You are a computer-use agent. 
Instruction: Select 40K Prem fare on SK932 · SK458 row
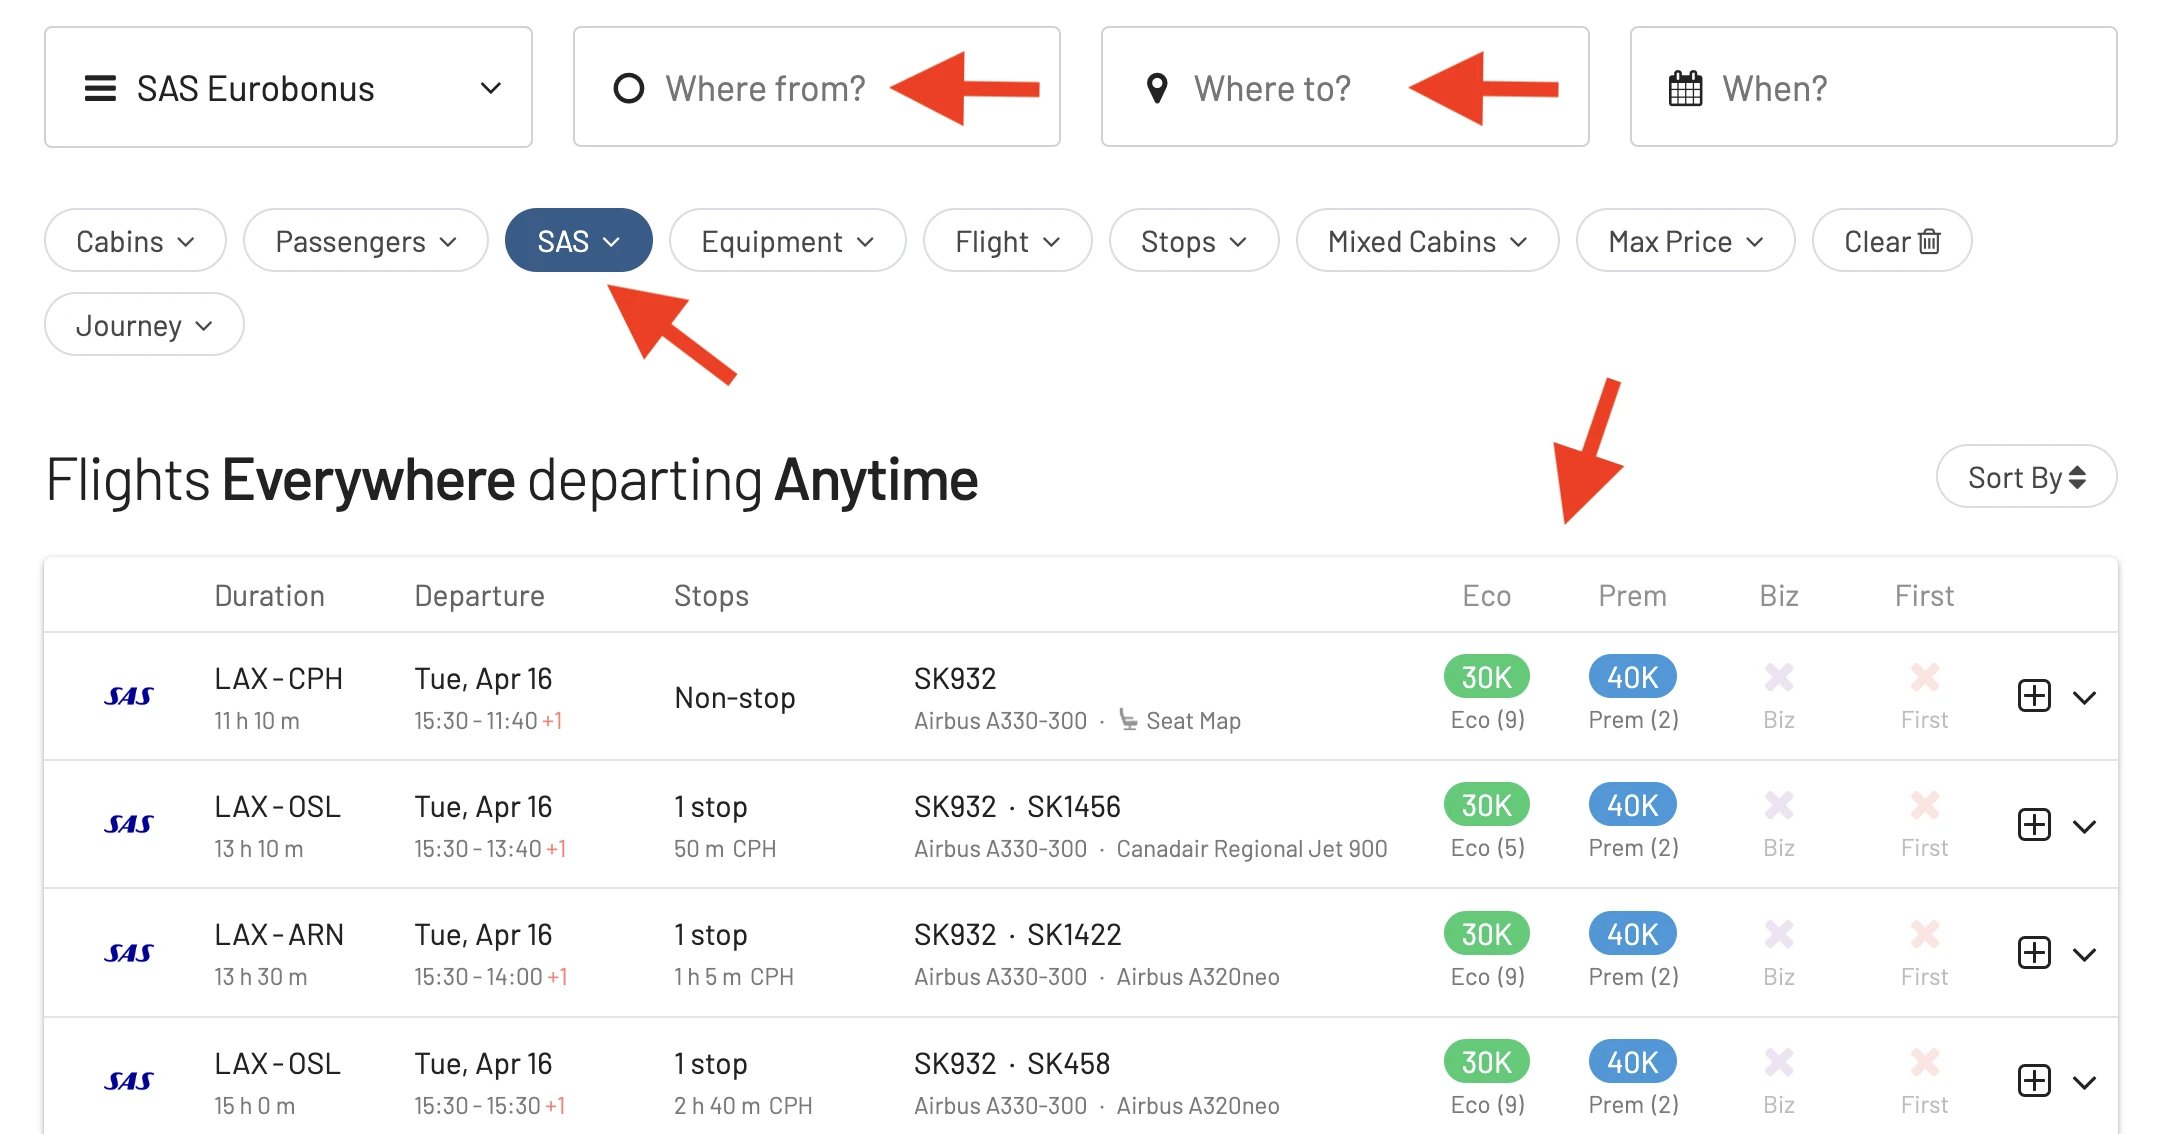coord(1632,1062)
